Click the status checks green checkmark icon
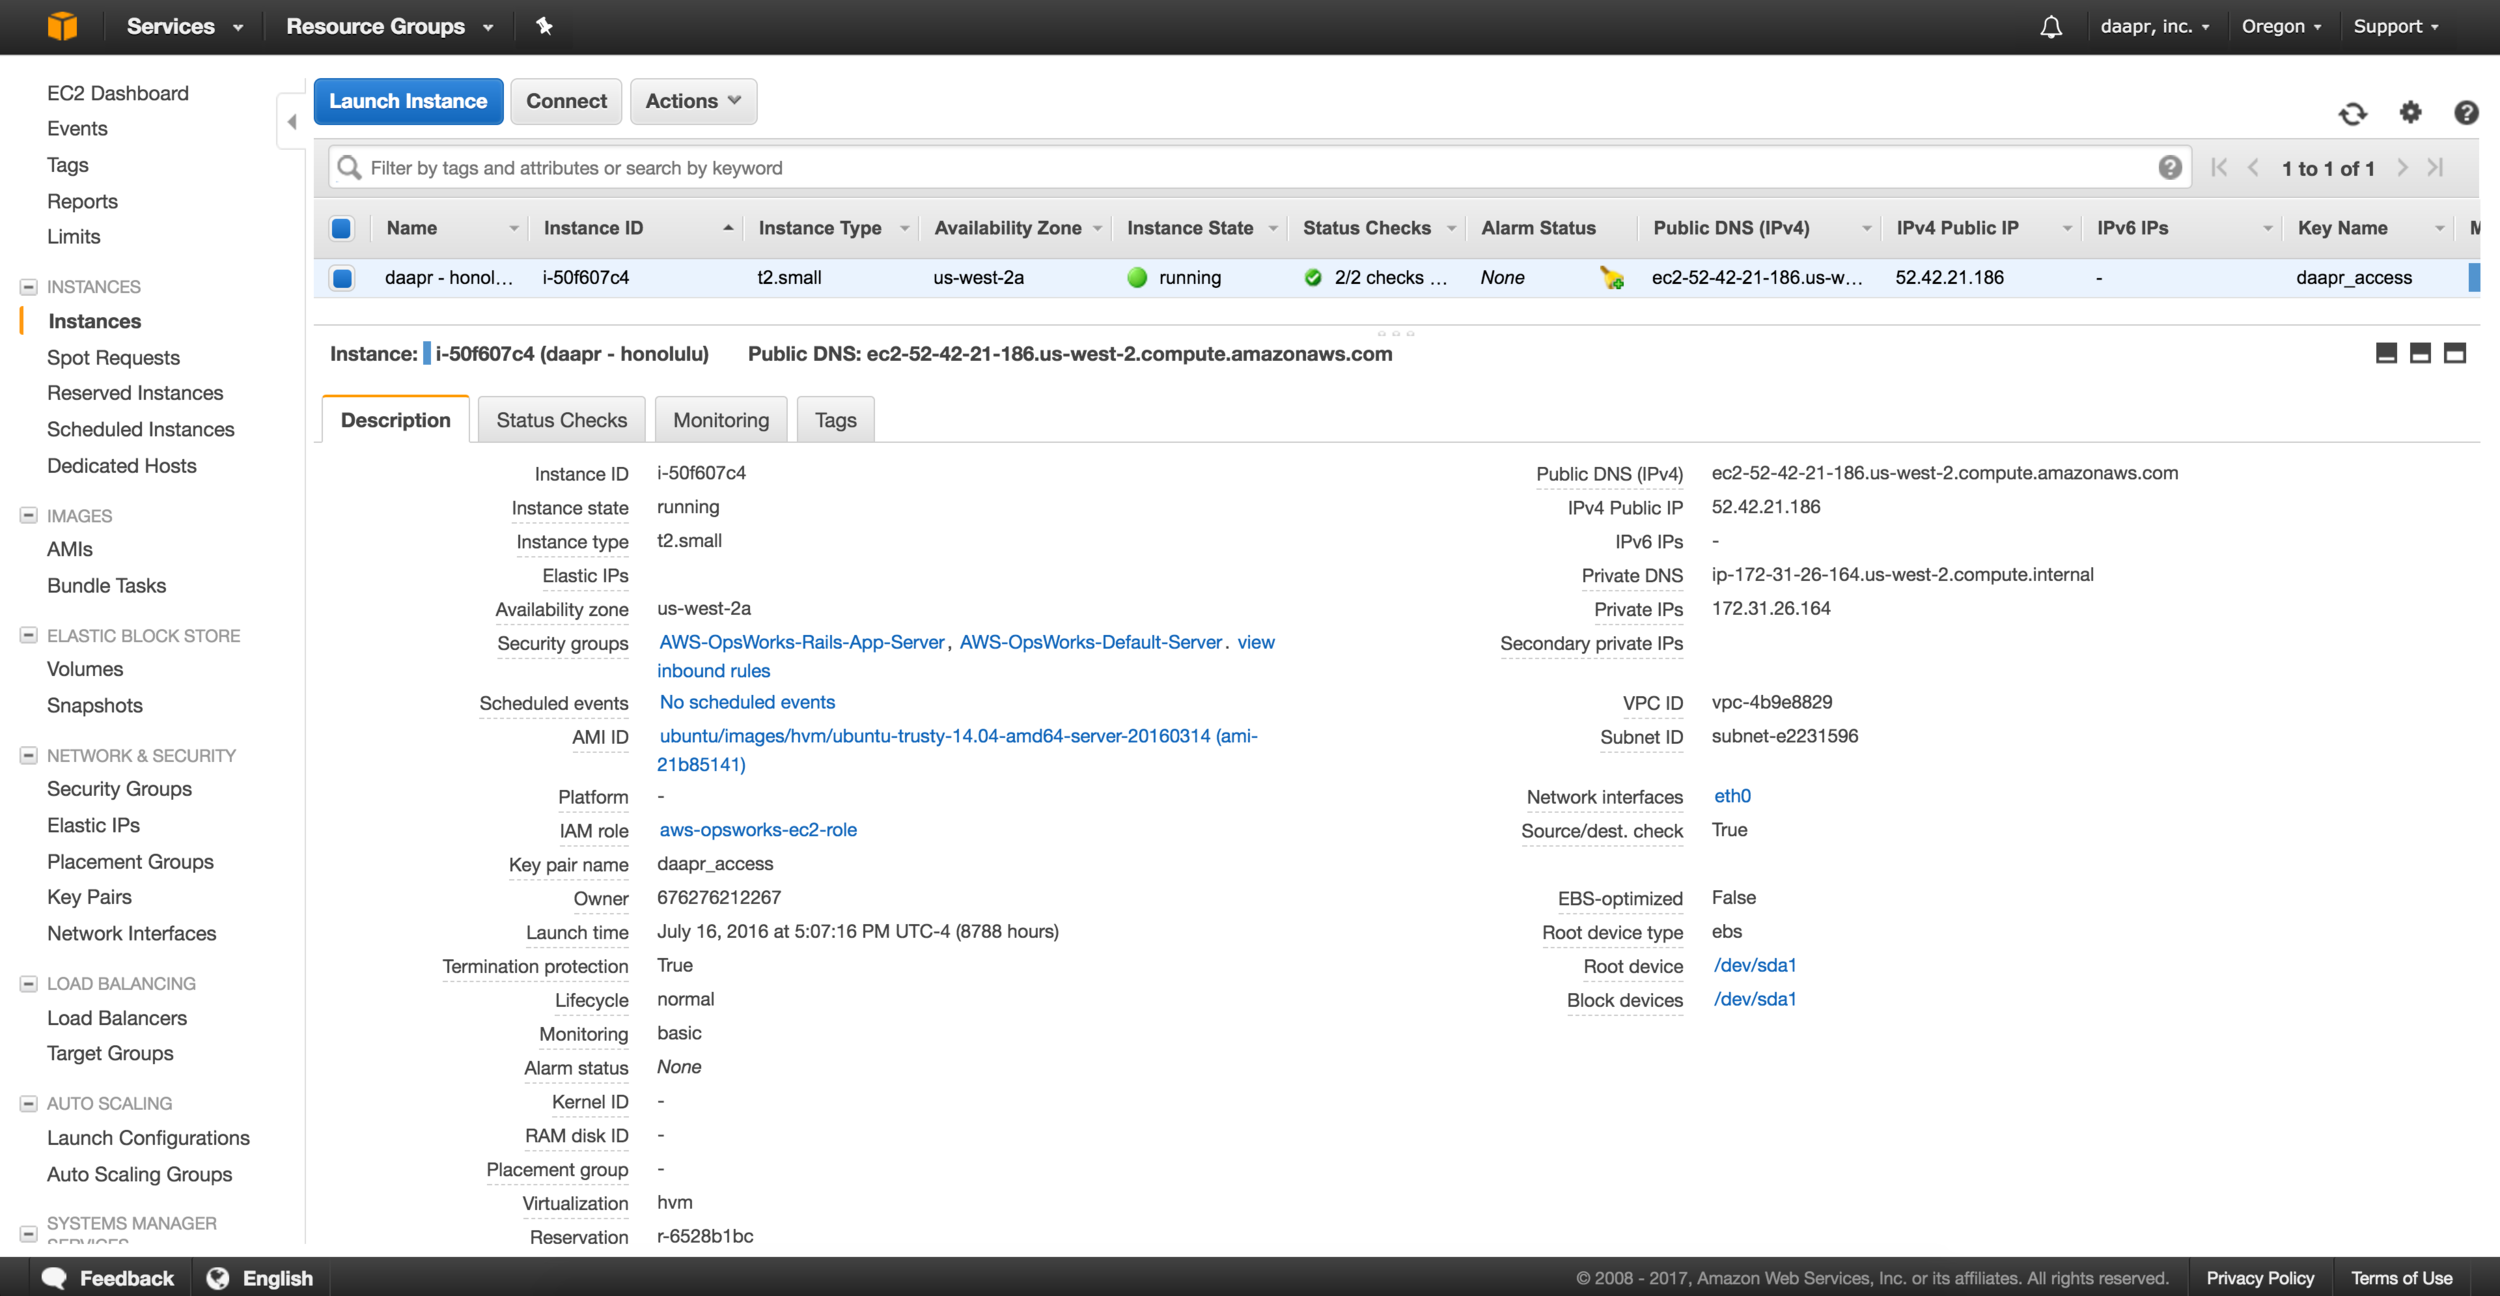The image size is (2500, 1296). click(x=1314, y=276)
